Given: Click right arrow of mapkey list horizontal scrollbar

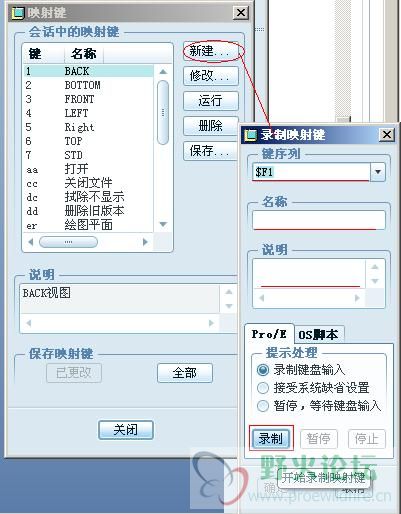Looking at the screenshot, I should 145,242.
